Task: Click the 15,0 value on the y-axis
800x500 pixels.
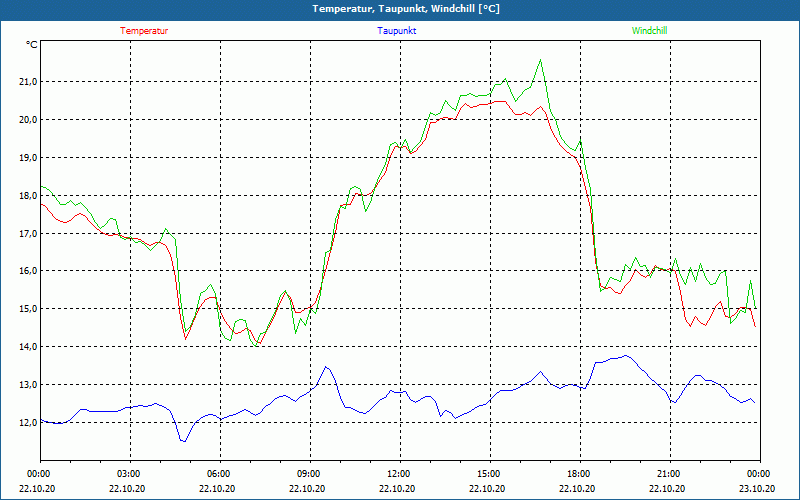Action: click(29, 309)
